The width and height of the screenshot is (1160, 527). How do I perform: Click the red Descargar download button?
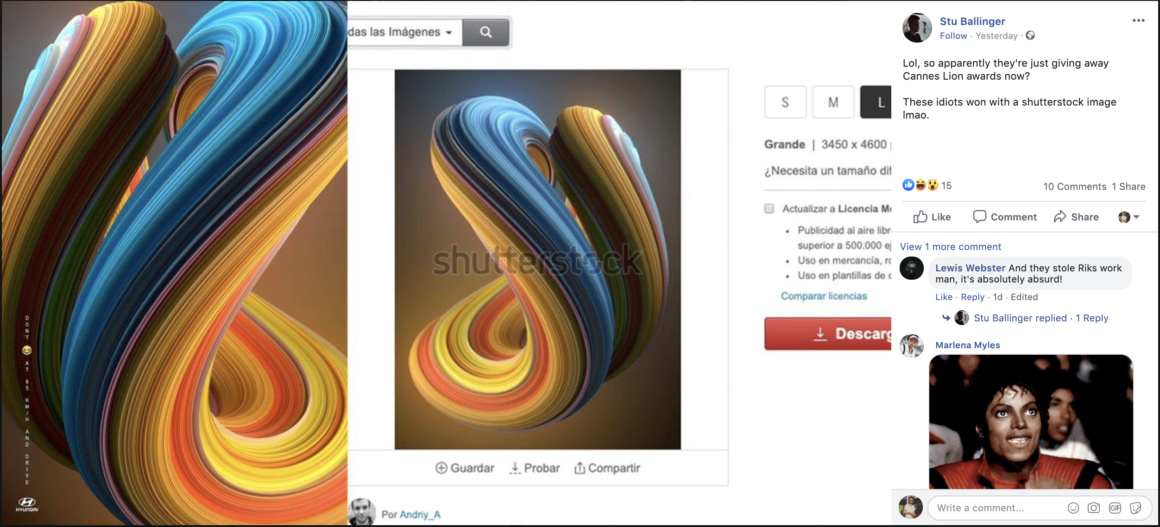click(x=828, y=334)
